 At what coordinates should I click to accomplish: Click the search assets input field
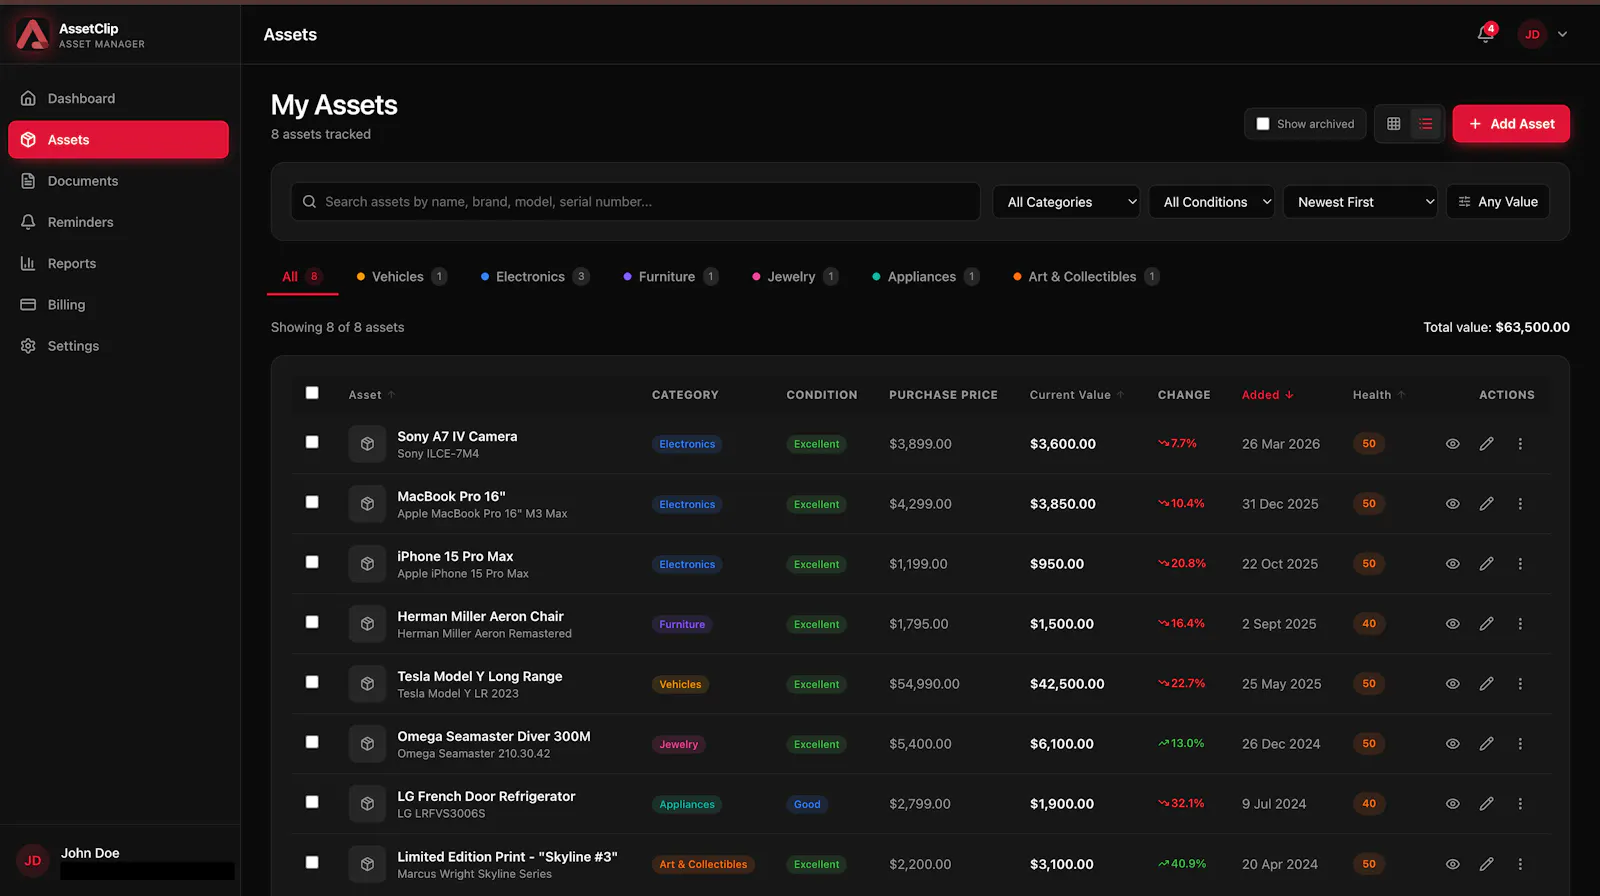635,202
